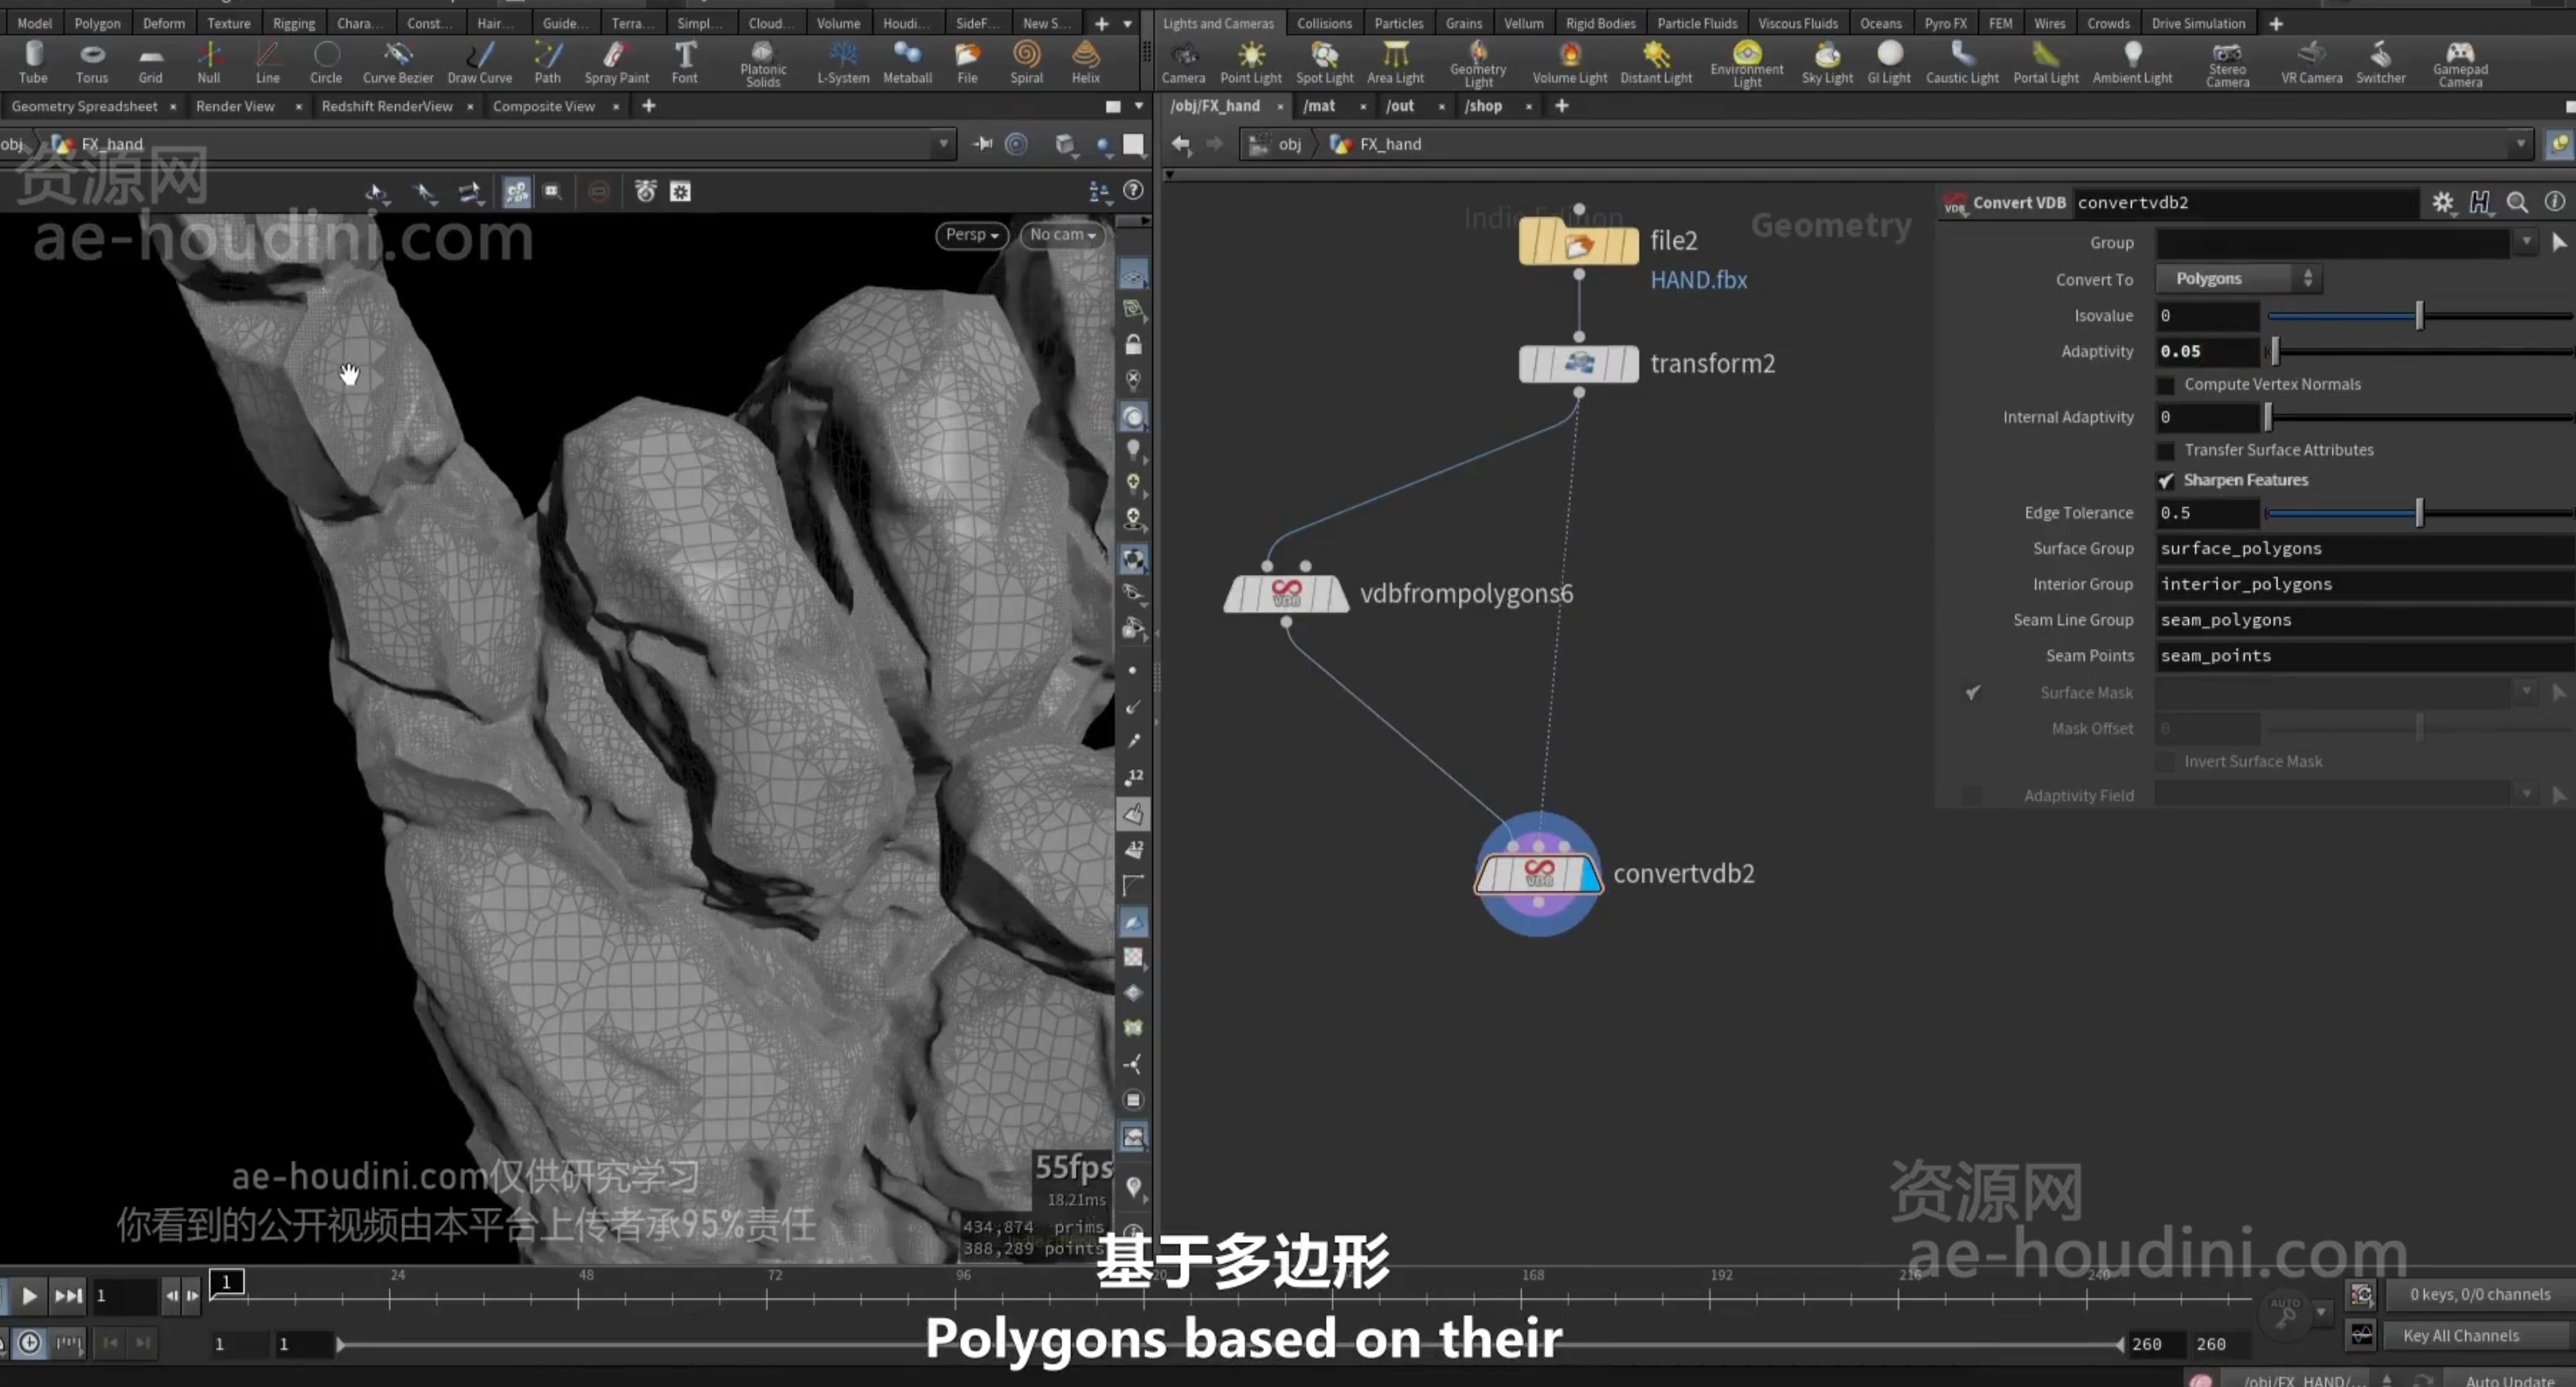Click the Gamepad Camera shelf tool
The image size is (2576, 1387).
2460,64
